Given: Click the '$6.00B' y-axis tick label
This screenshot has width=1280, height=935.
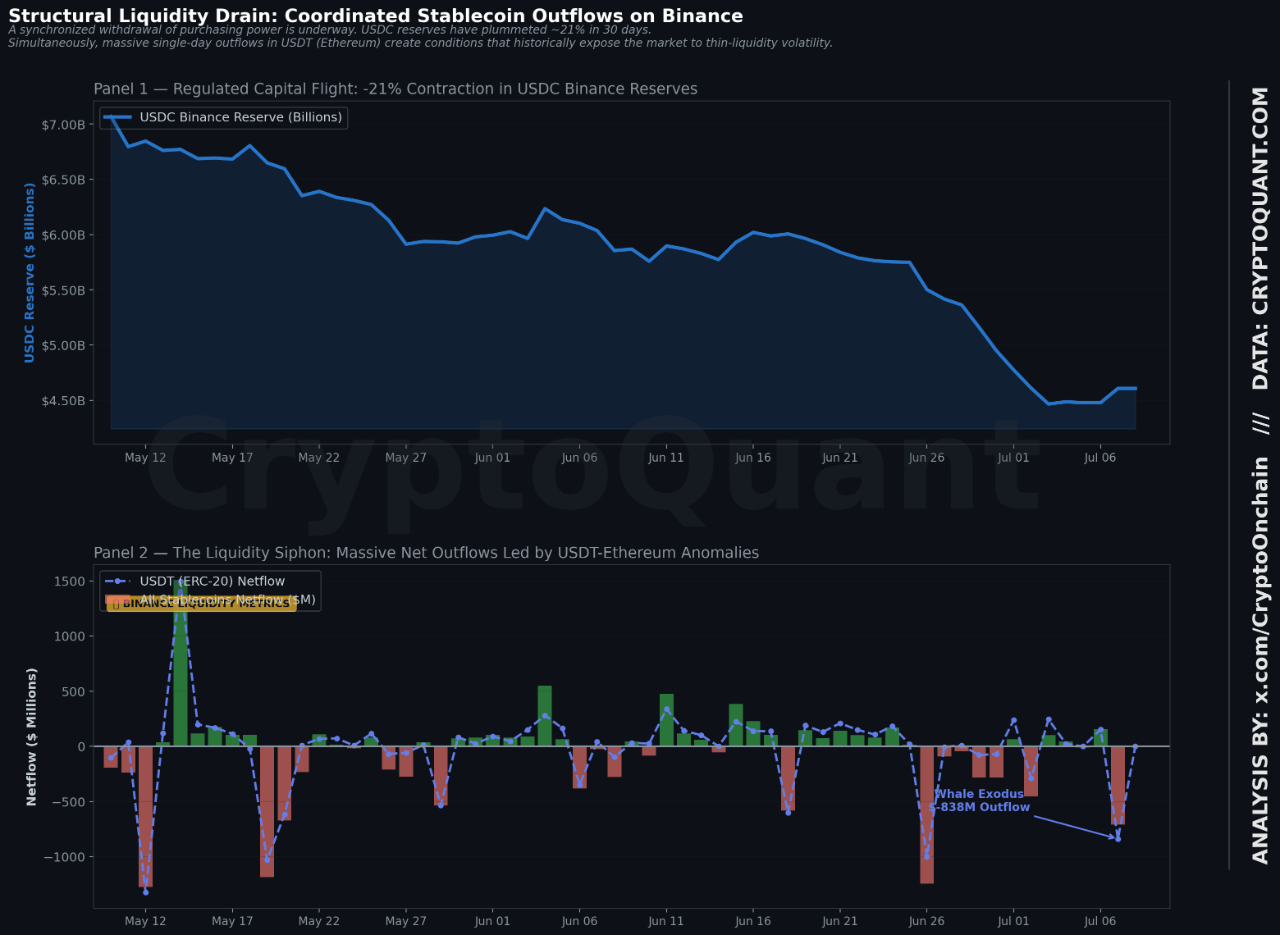Looking at the screenshot, I should pos(65,235).
